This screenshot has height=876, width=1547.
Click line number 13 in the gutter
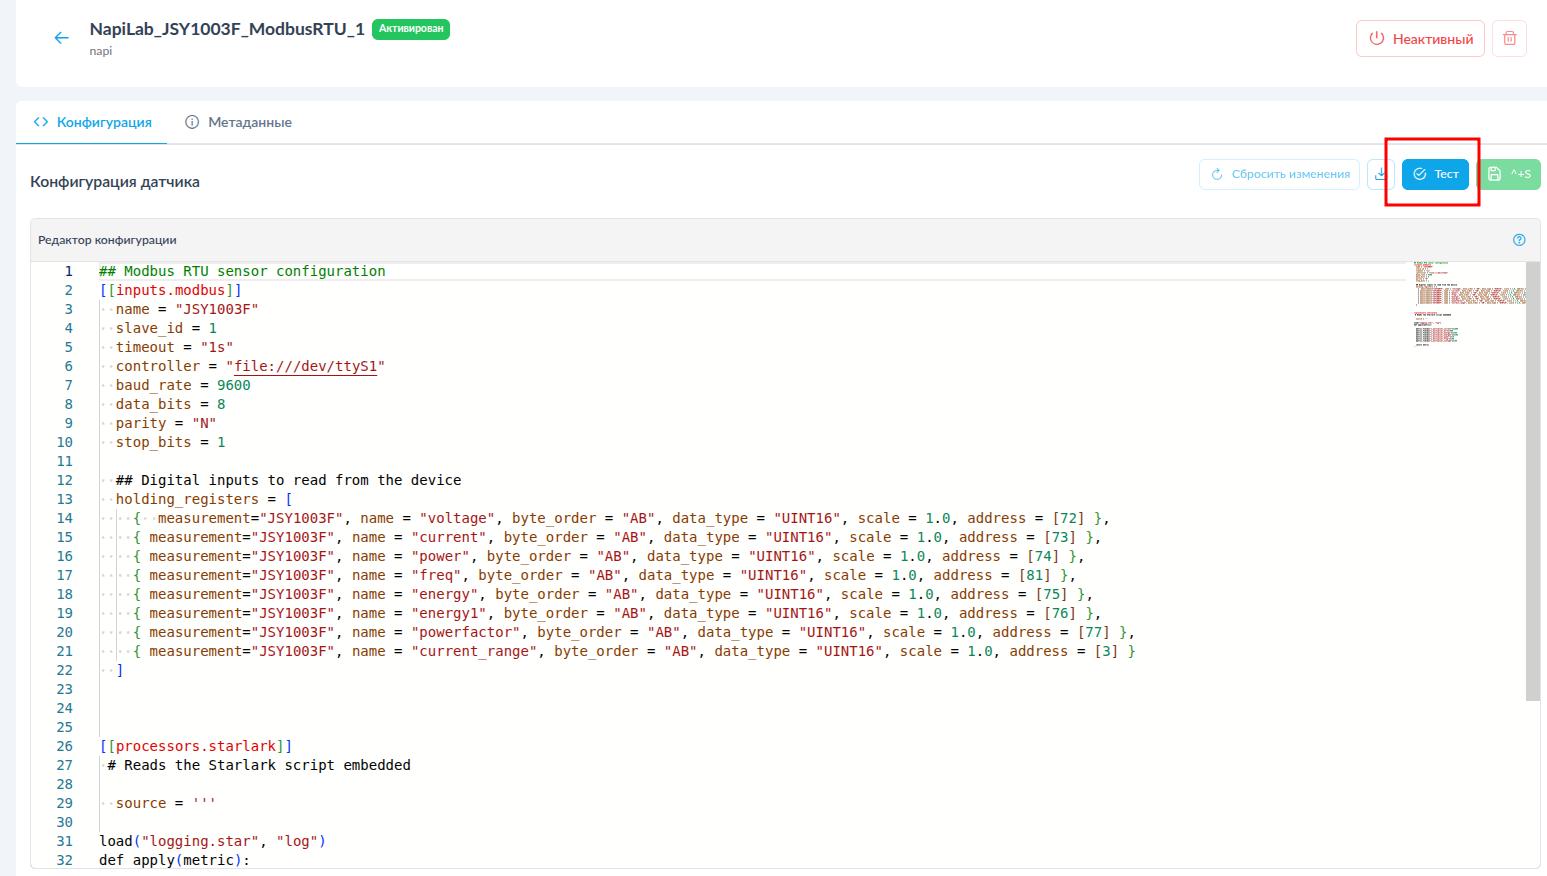pos(65,499)
